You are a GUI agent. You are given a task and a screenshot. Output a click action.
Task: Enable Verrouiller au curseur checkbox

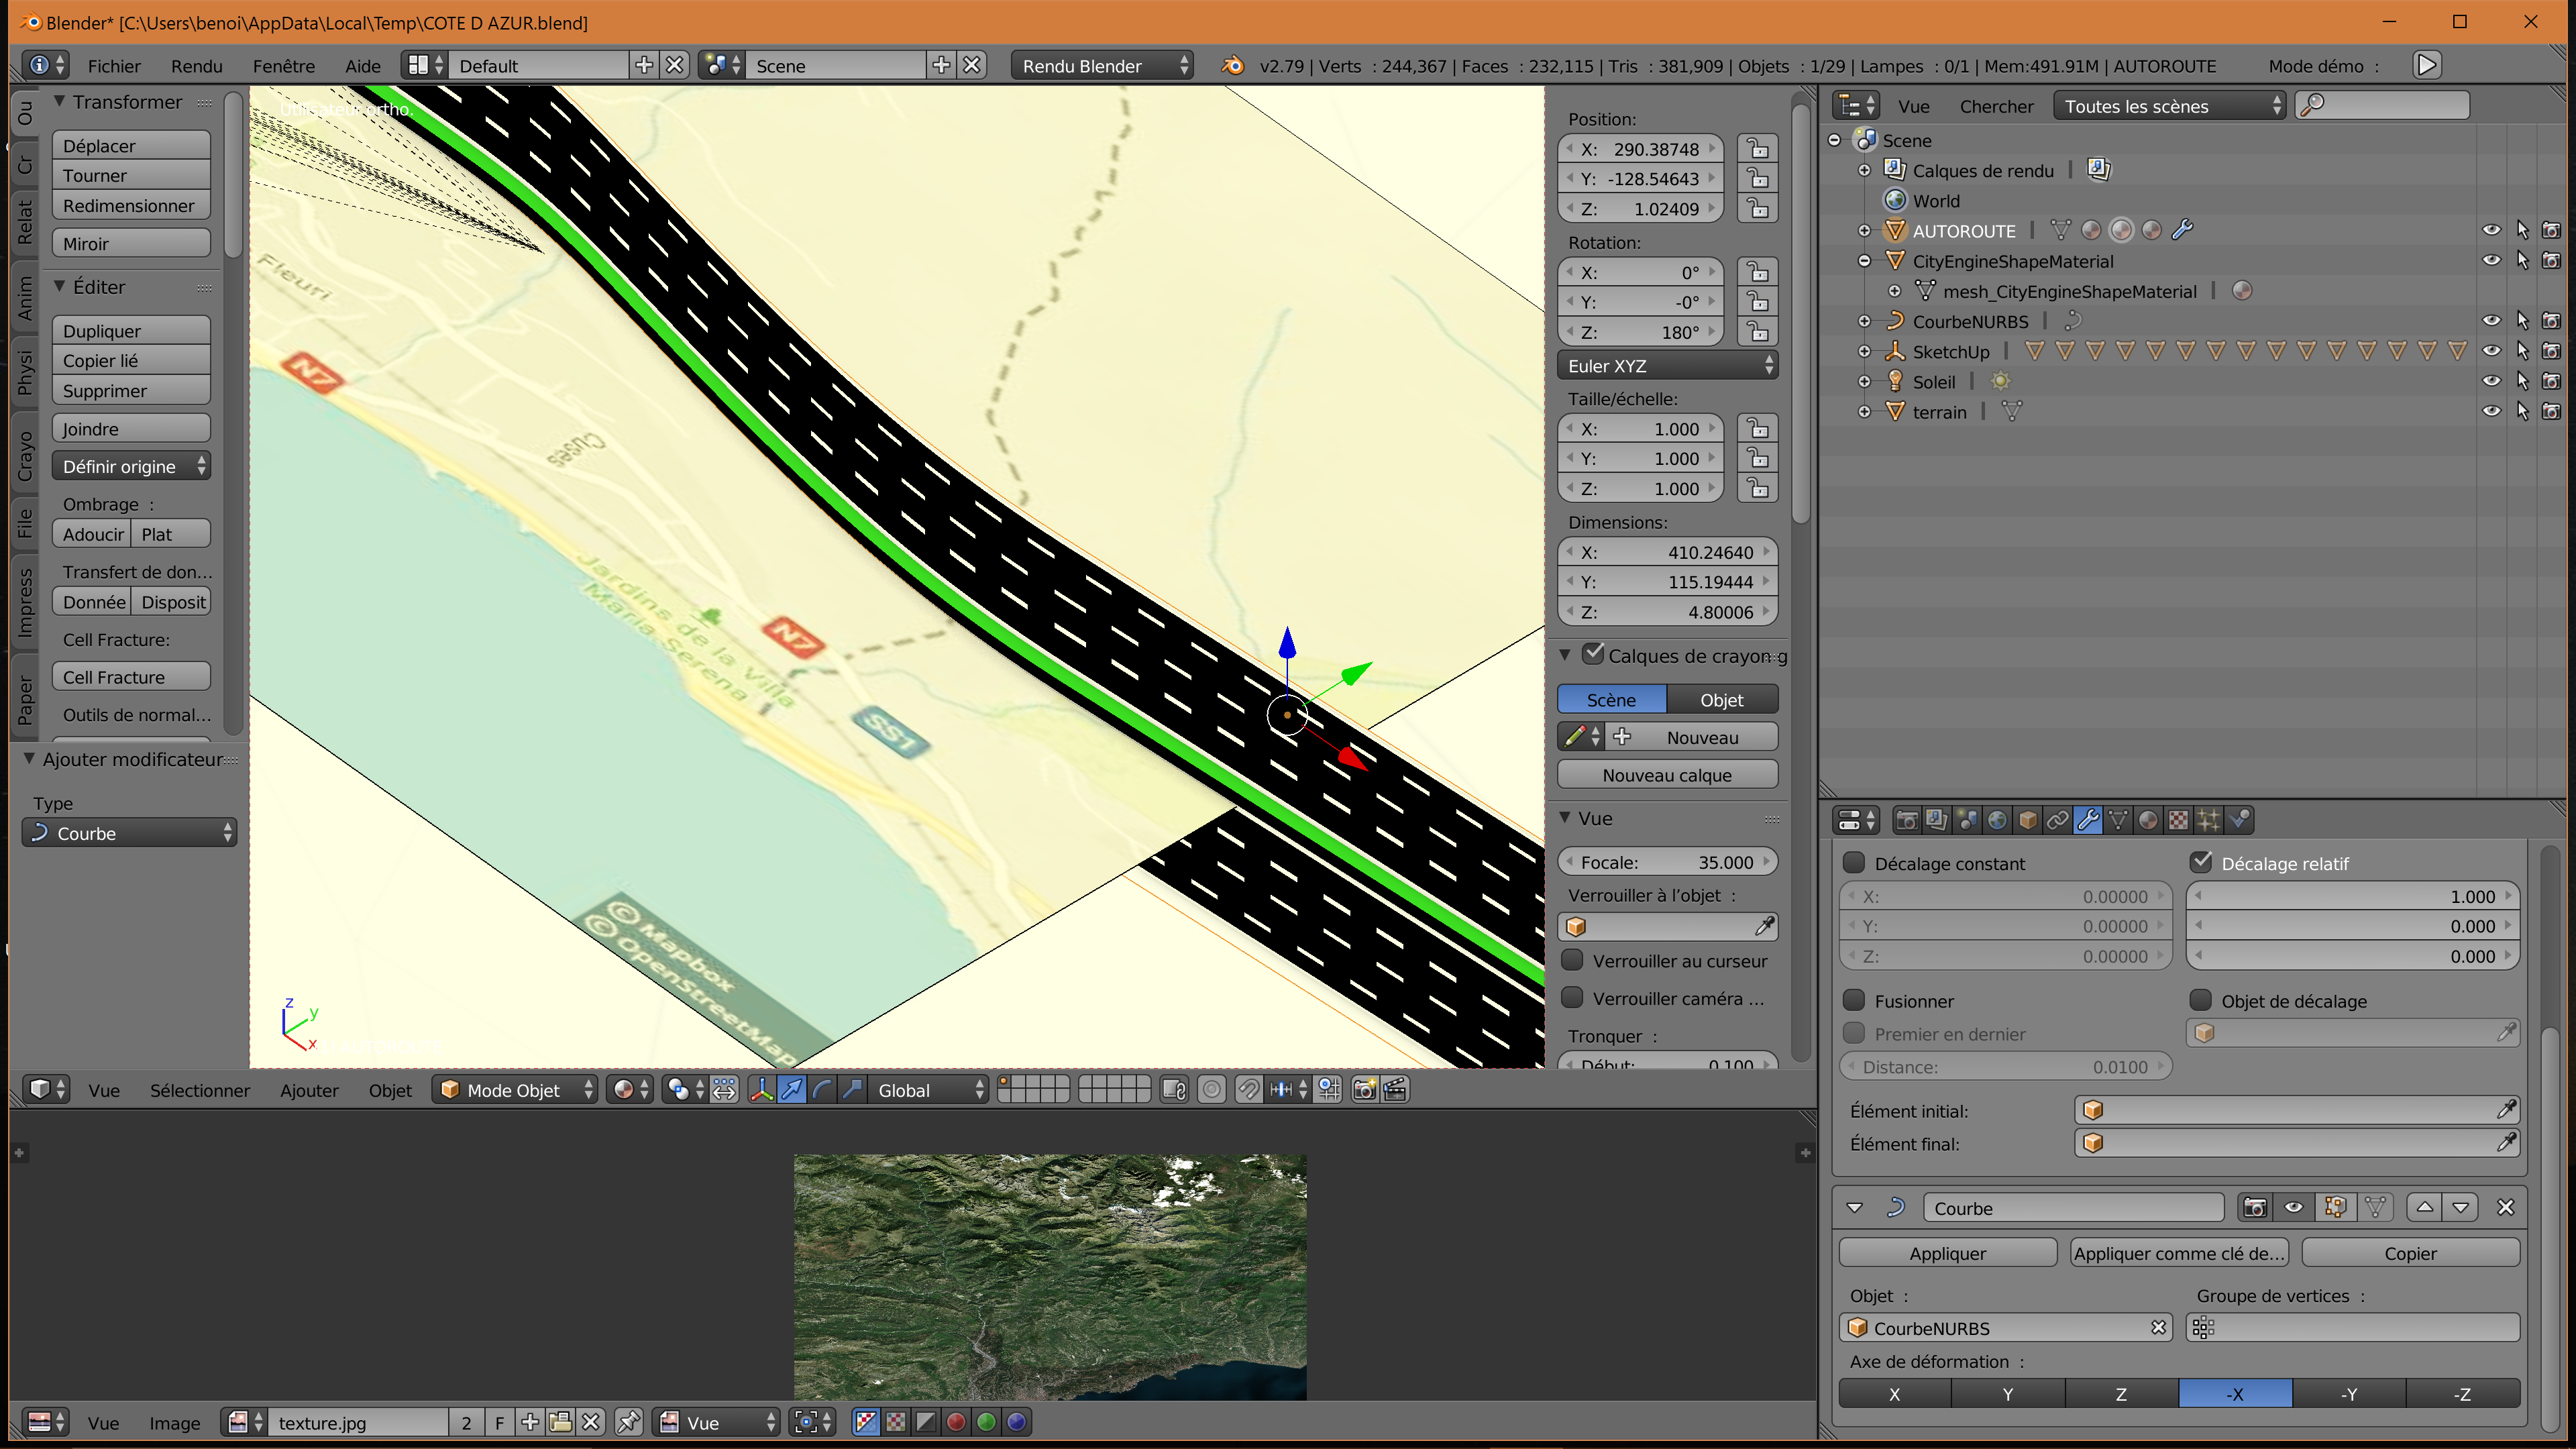click(1572, 960)
